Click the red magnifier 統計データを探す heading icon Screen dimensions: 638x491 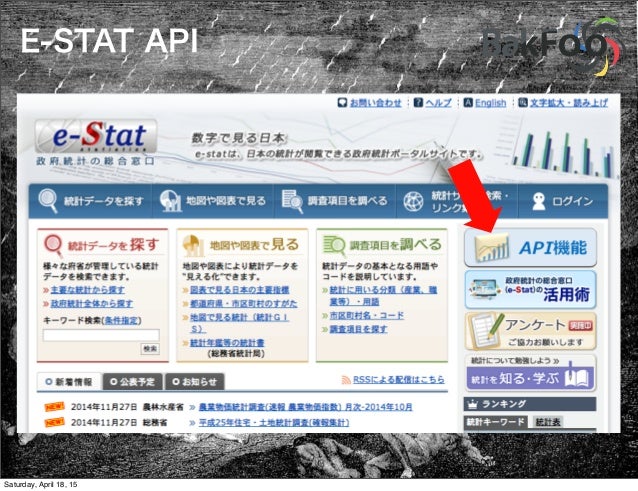point(53,245)
